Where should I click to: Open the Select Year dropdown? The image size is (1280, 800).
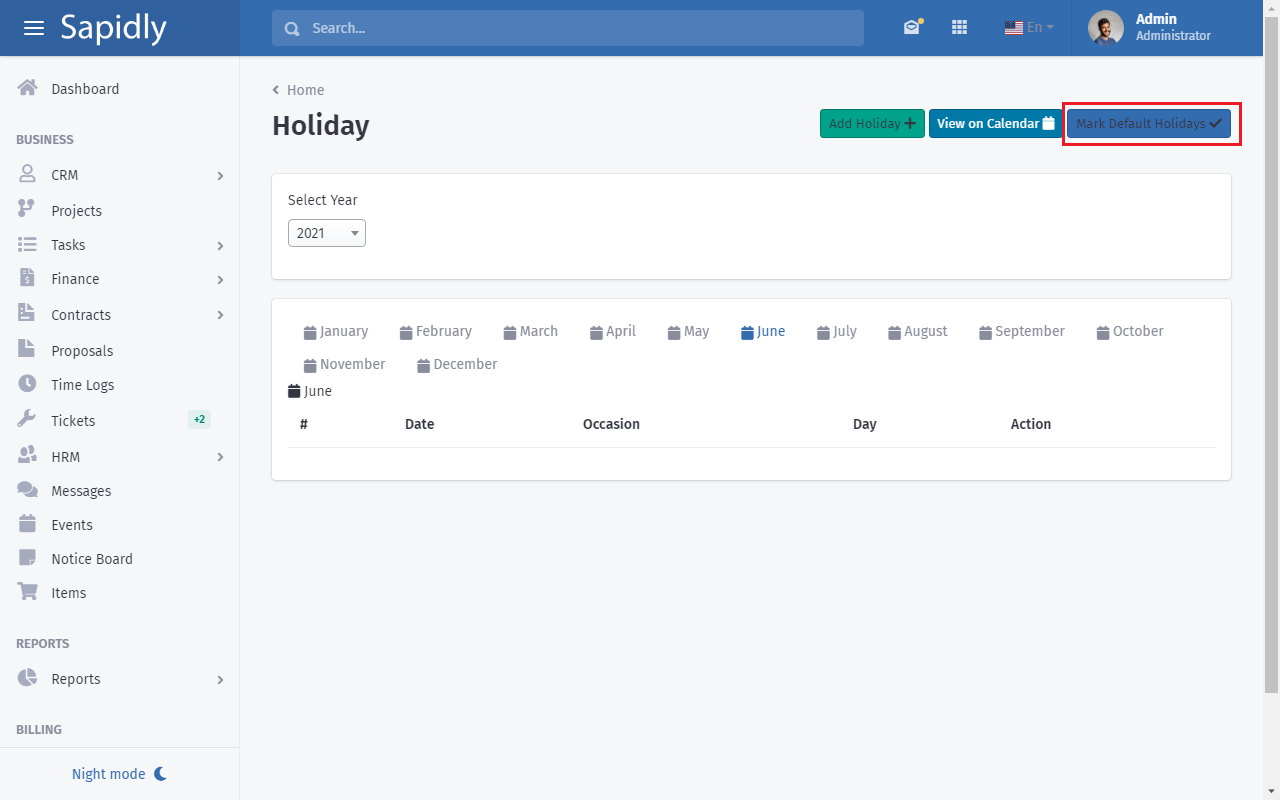click(327, 233)
